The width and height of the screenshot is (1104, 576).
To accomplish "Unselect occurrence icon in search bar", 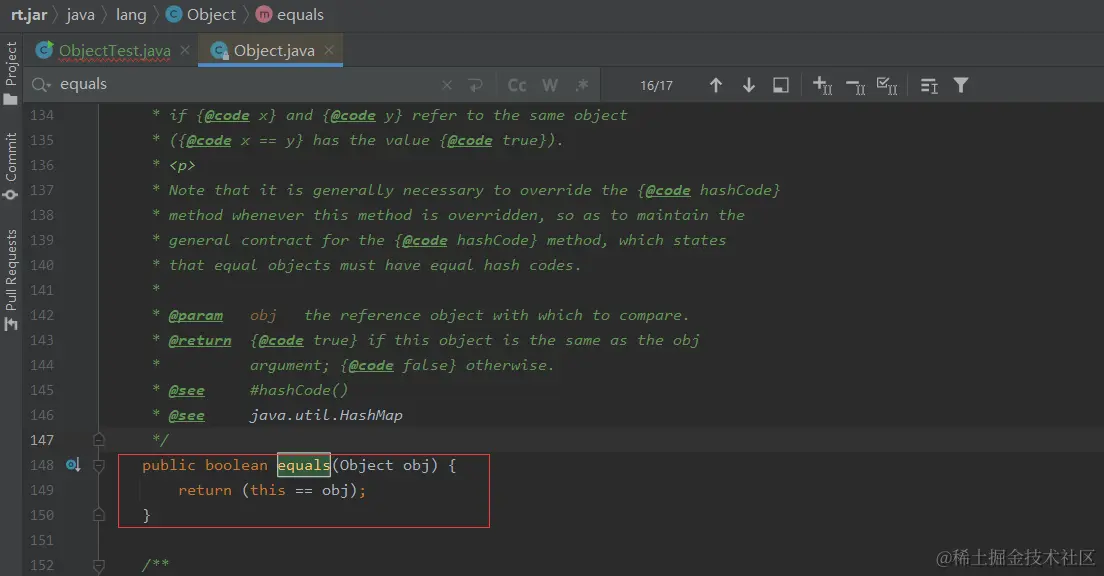I will [855, 87].
